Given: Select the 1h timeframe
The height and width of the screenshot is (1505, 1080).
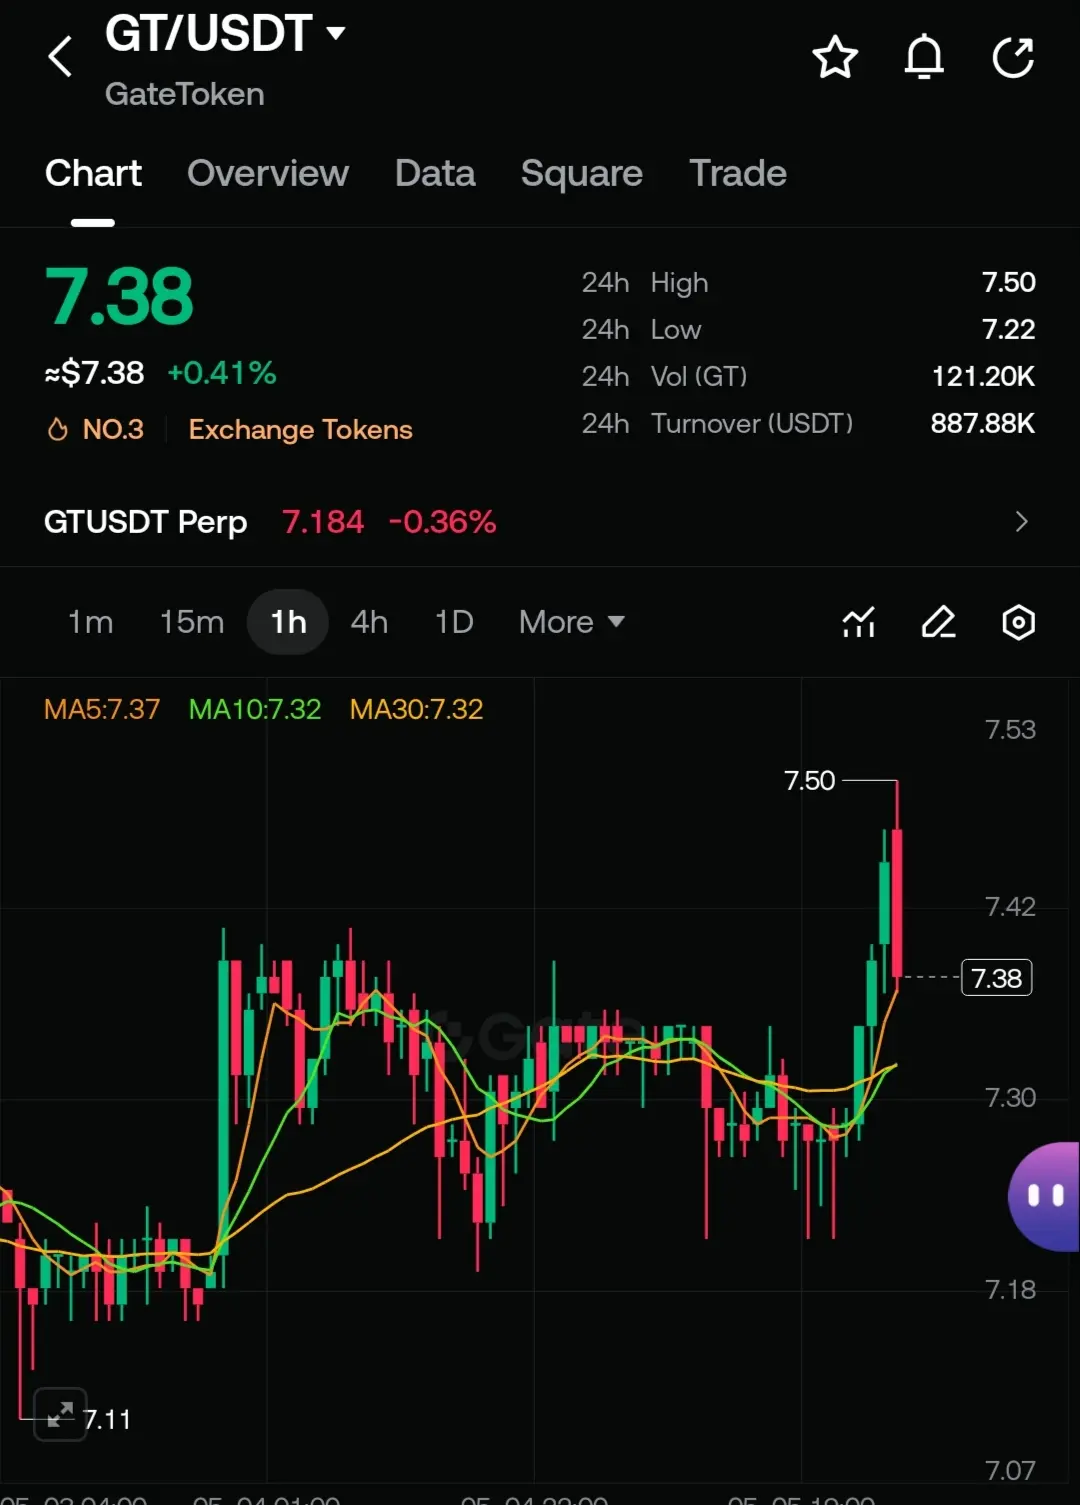Looking at the screenshot, I should coord(288,622).
